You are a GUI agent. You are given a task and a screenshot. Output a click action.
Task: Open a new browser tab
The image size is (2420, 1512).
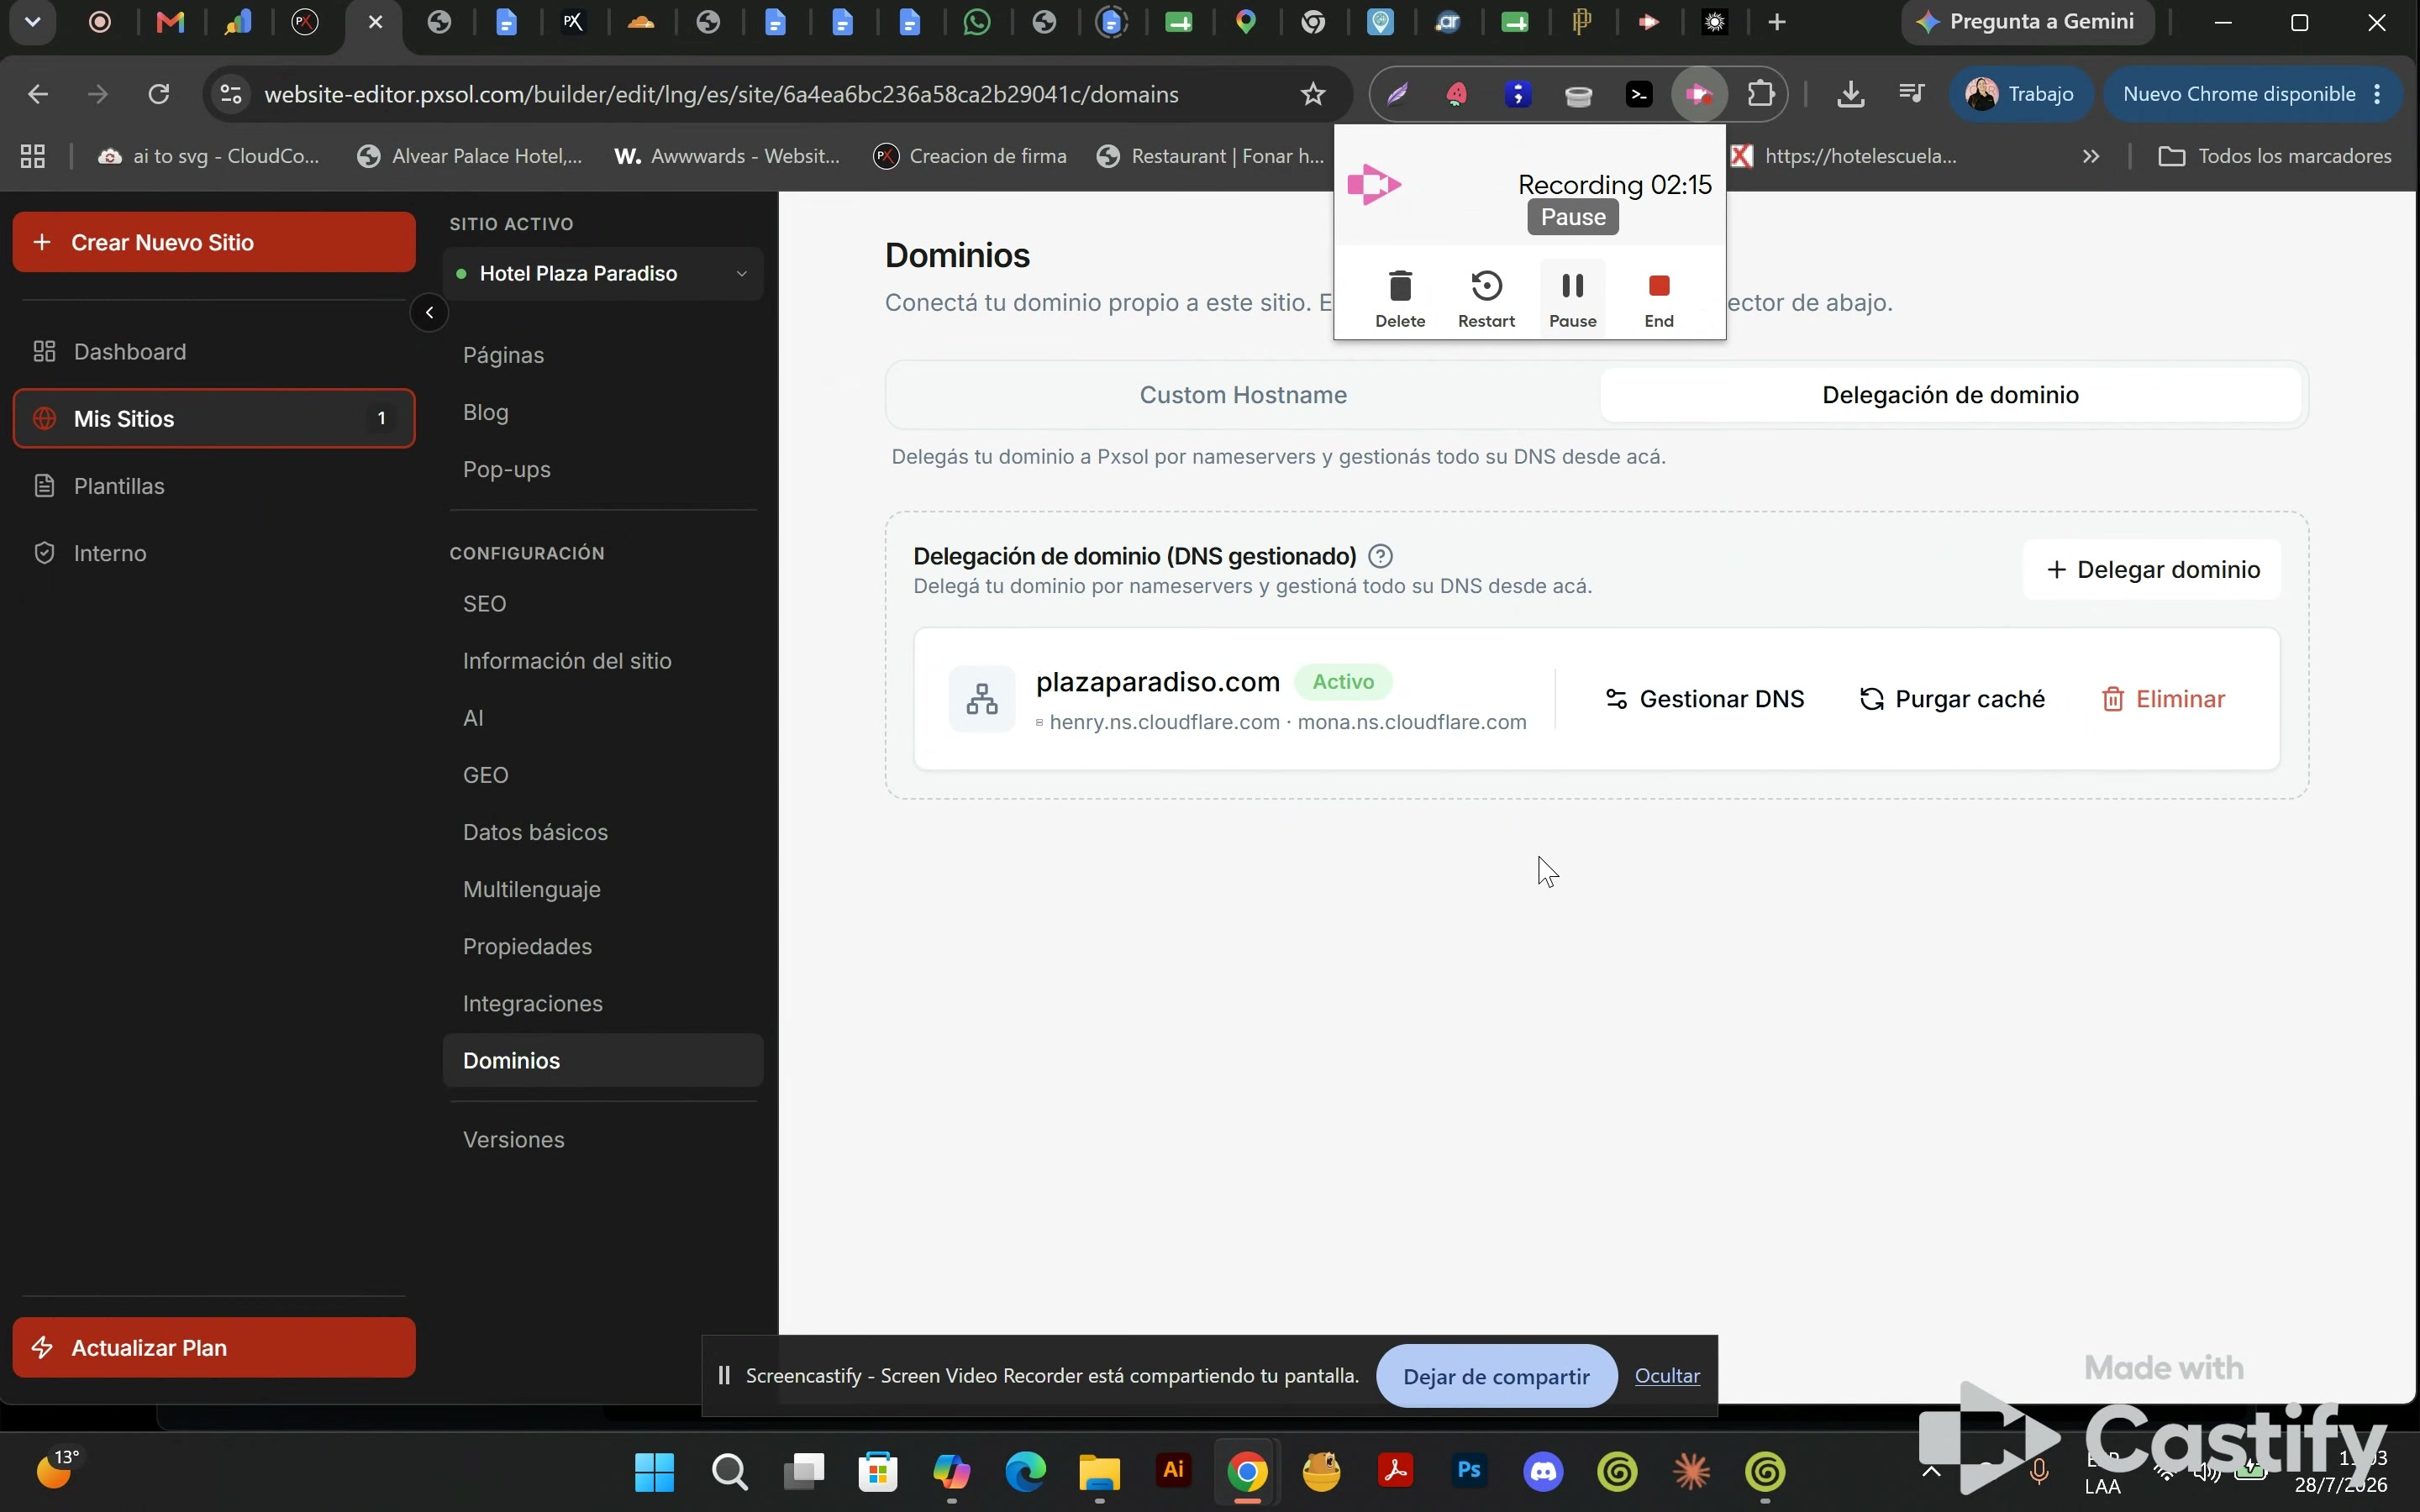tap(1777, 22)
